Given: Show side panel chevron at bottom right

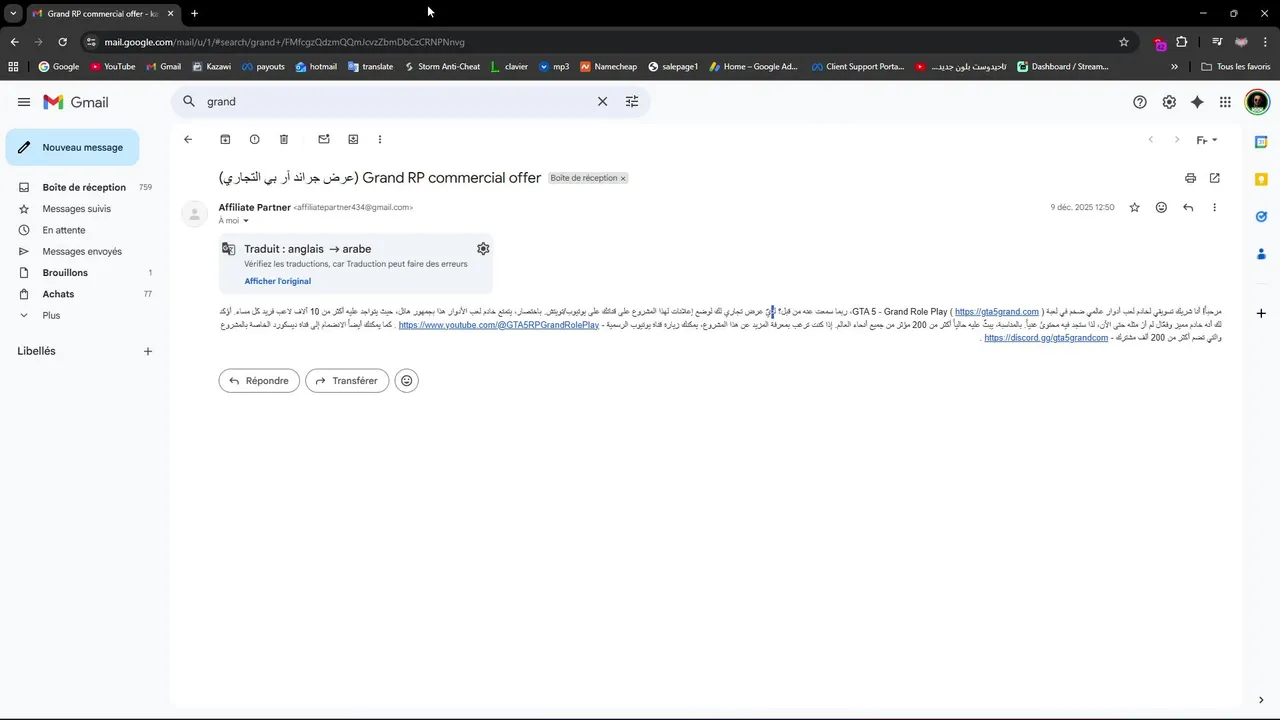Looking at the screenshot, I should (x=1261, y=700).
